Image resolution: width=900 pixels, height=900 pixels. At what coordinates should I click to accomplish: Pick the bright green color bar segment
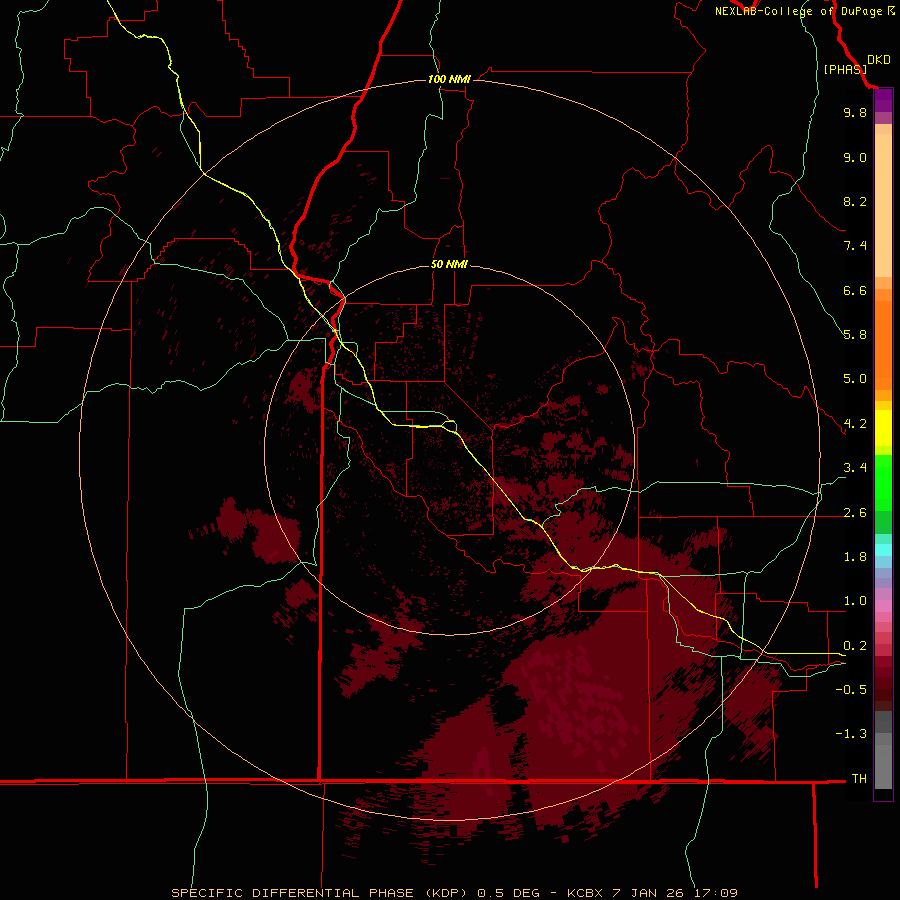[883, 483]
